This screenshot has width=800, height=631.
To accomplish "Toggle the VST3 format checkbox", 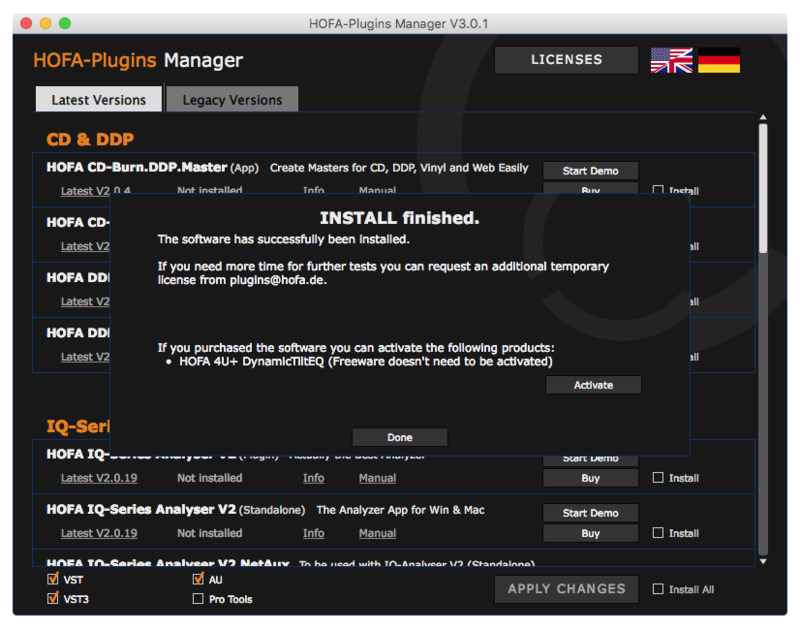I will click(53, 598).
